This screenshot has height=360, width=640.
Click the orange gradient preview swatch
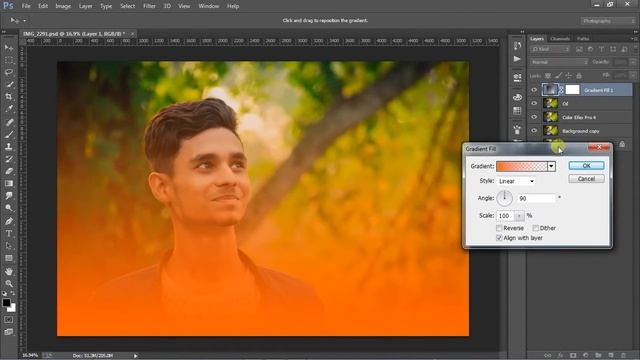[x=522, y=166]
